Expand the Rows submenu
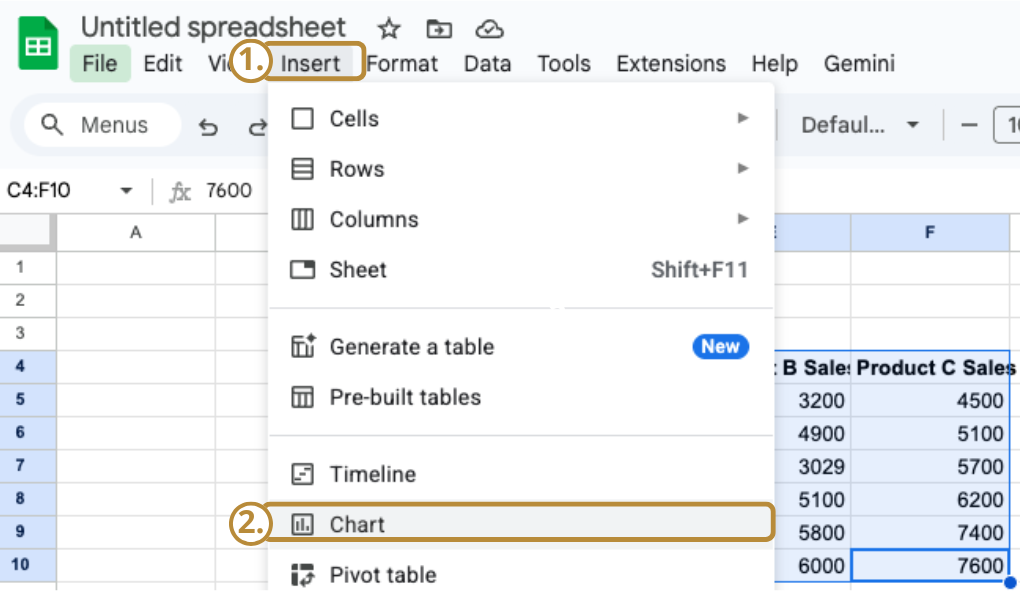Image resolution: width=1020 pixels, height=598 pixels. tap(743, 168)
